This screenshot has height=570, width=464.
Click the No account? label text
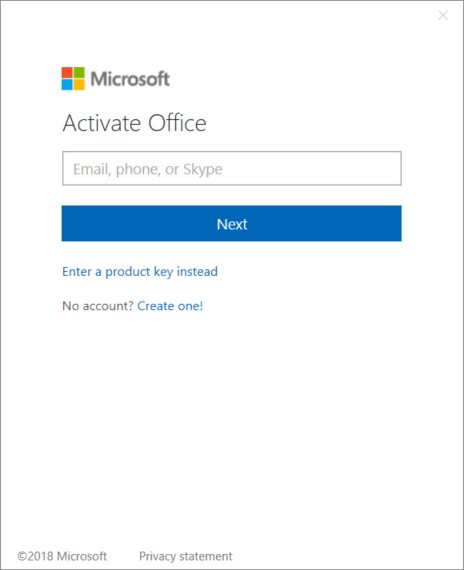tap(98, 306)
